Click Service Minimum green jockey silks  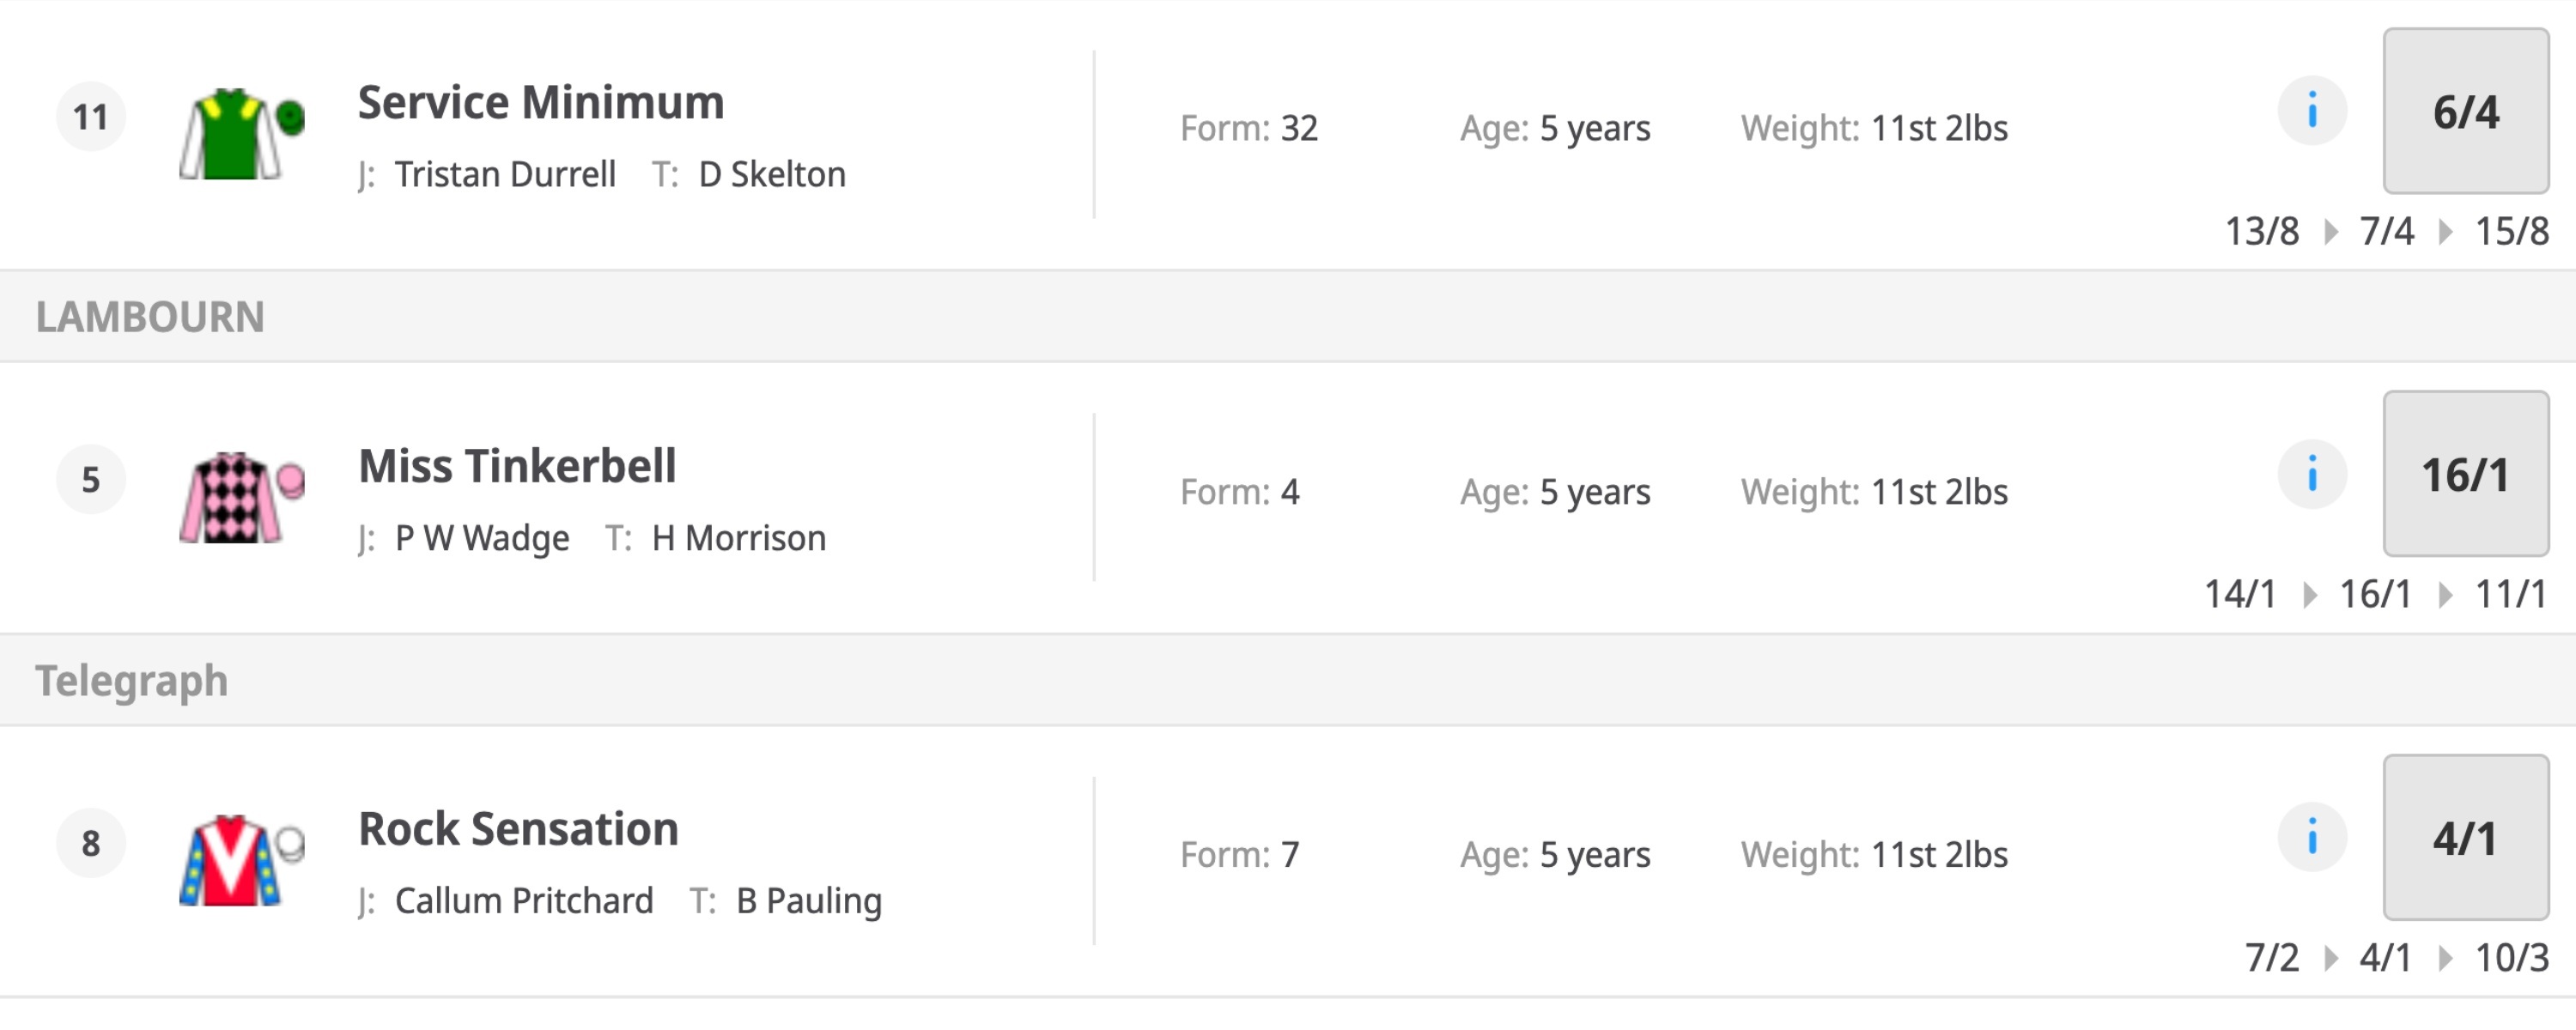[240, 134]
